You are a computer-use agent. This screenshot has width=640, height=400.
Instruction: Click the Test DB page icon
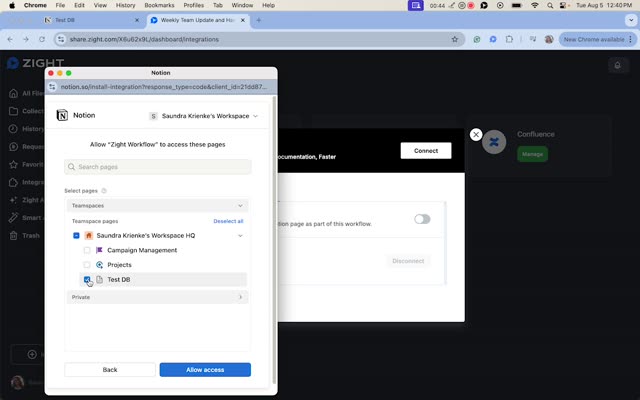(99, 280)
